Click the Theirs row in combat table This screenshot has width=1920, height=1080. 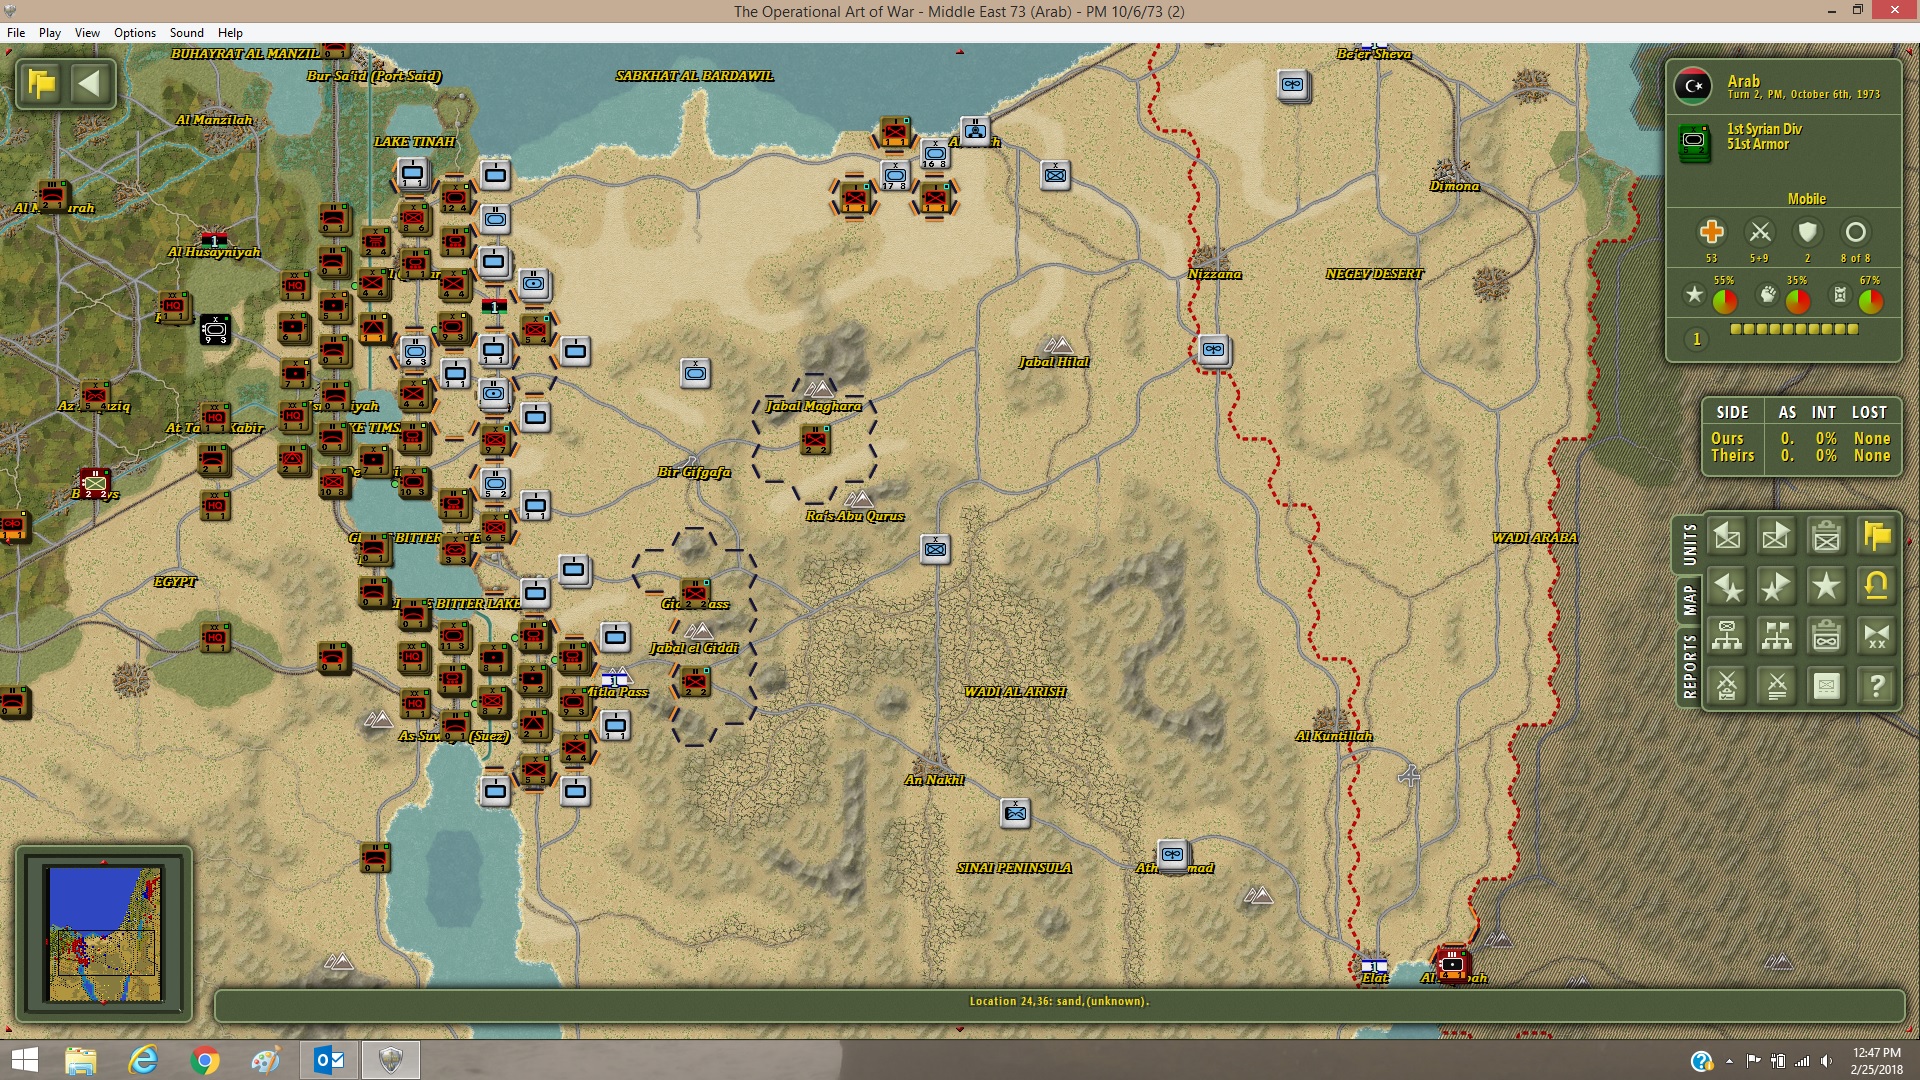tap(1800, 456)
